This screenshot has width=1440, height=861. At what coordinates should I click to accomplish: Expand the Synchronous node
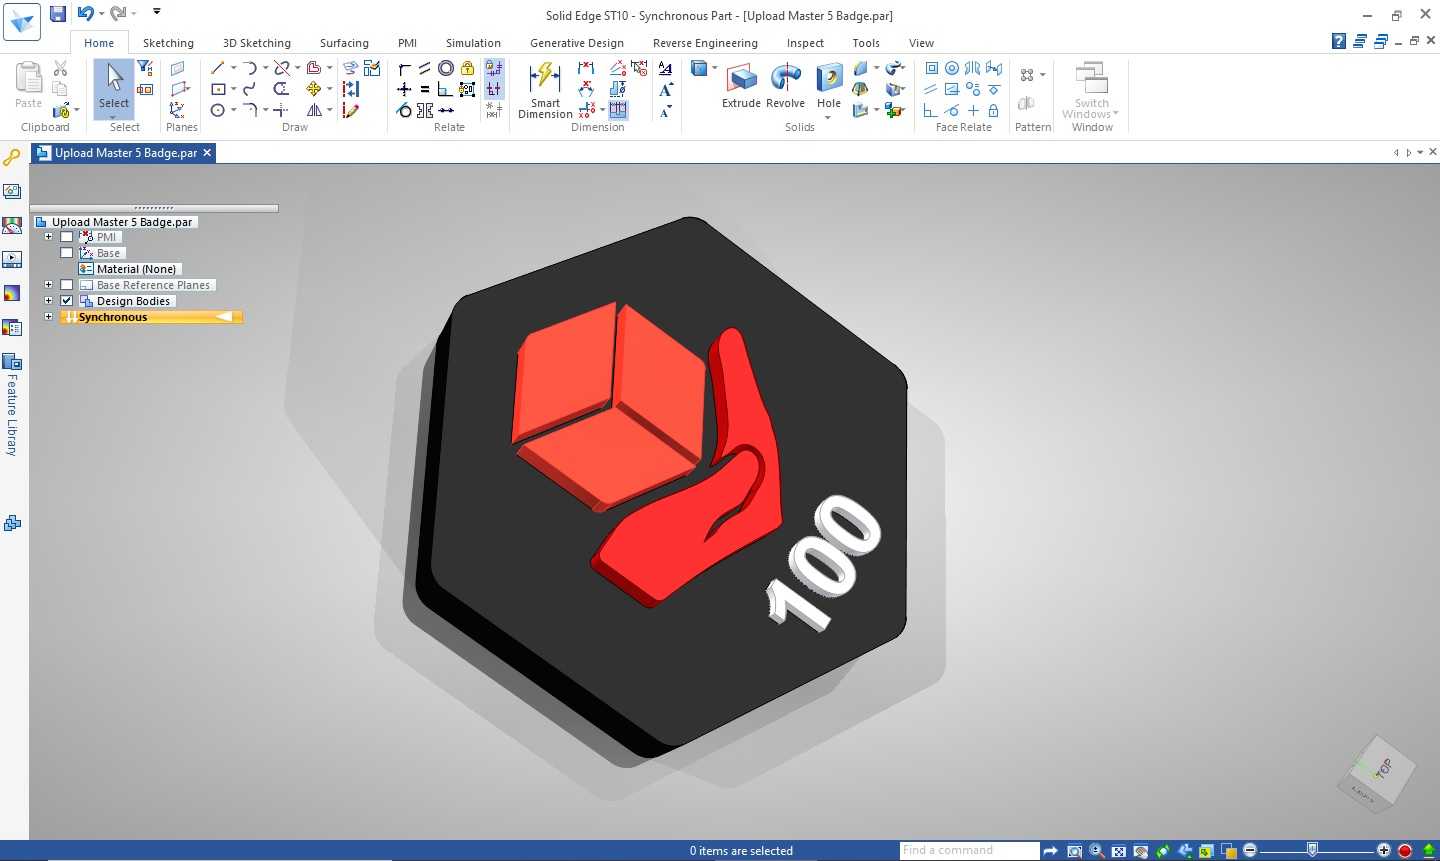click(x=48, y=317)
